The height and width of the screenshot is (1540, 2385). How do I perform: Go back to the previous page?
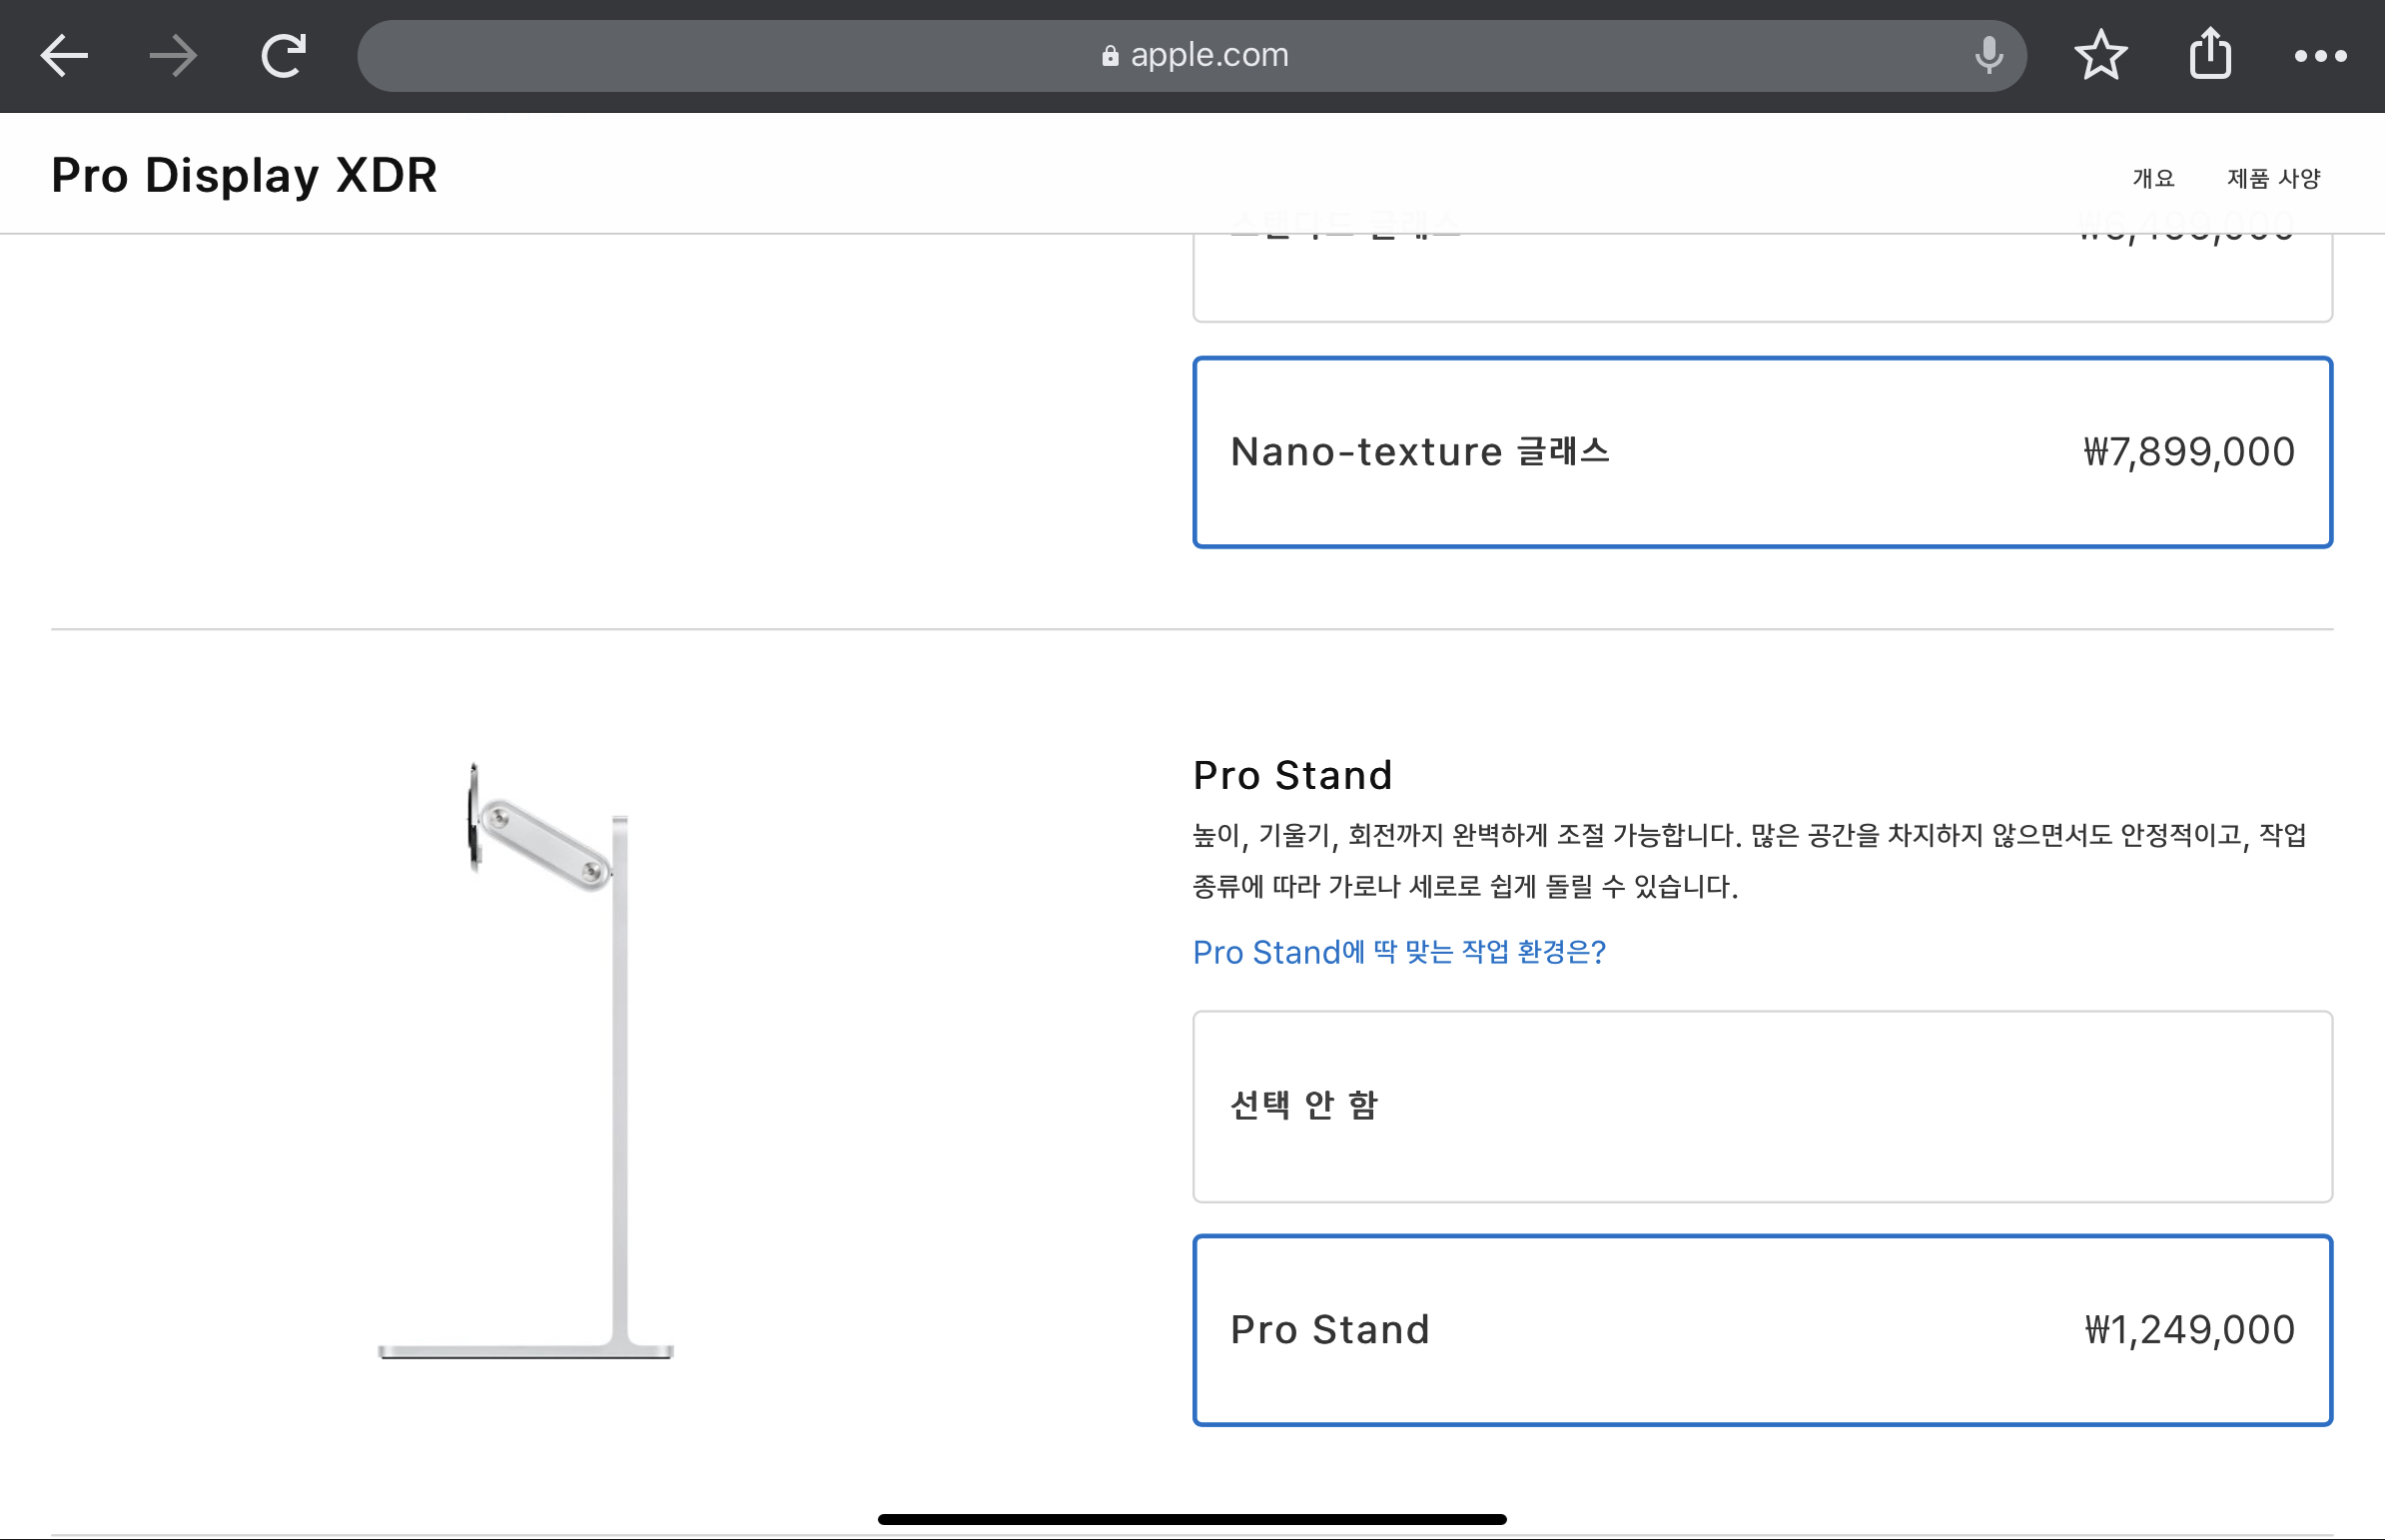coord(64,56)
